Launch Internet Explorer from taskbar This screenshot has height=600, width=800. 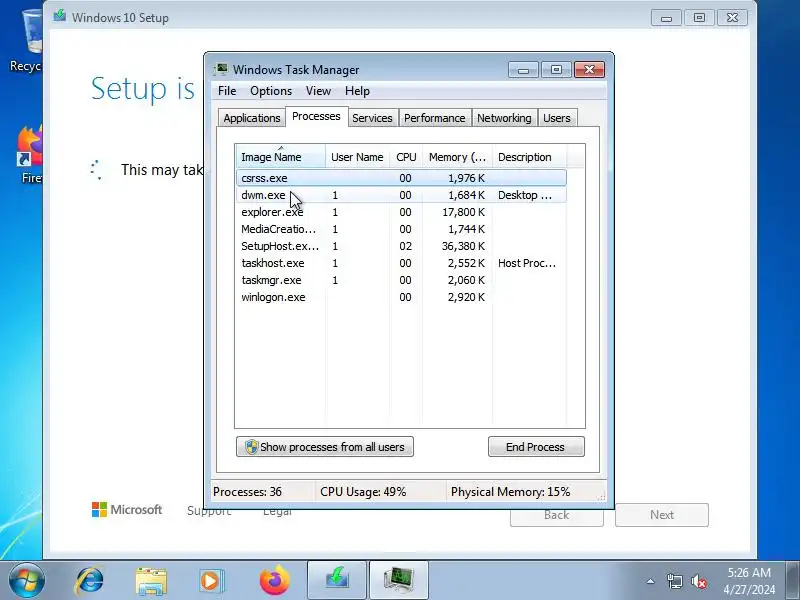pyautogui.click(x=89, y=581)
